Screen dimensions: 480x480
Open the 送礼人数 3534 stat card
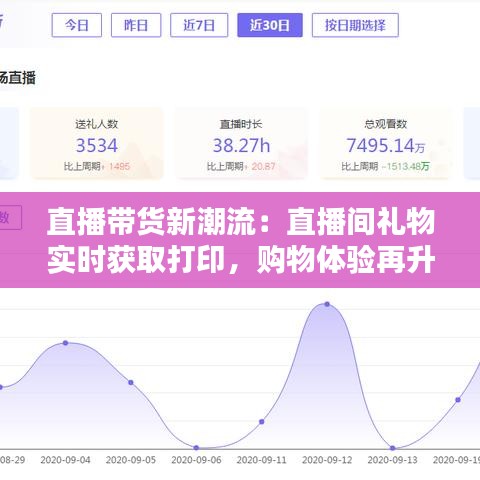(97, 143)
